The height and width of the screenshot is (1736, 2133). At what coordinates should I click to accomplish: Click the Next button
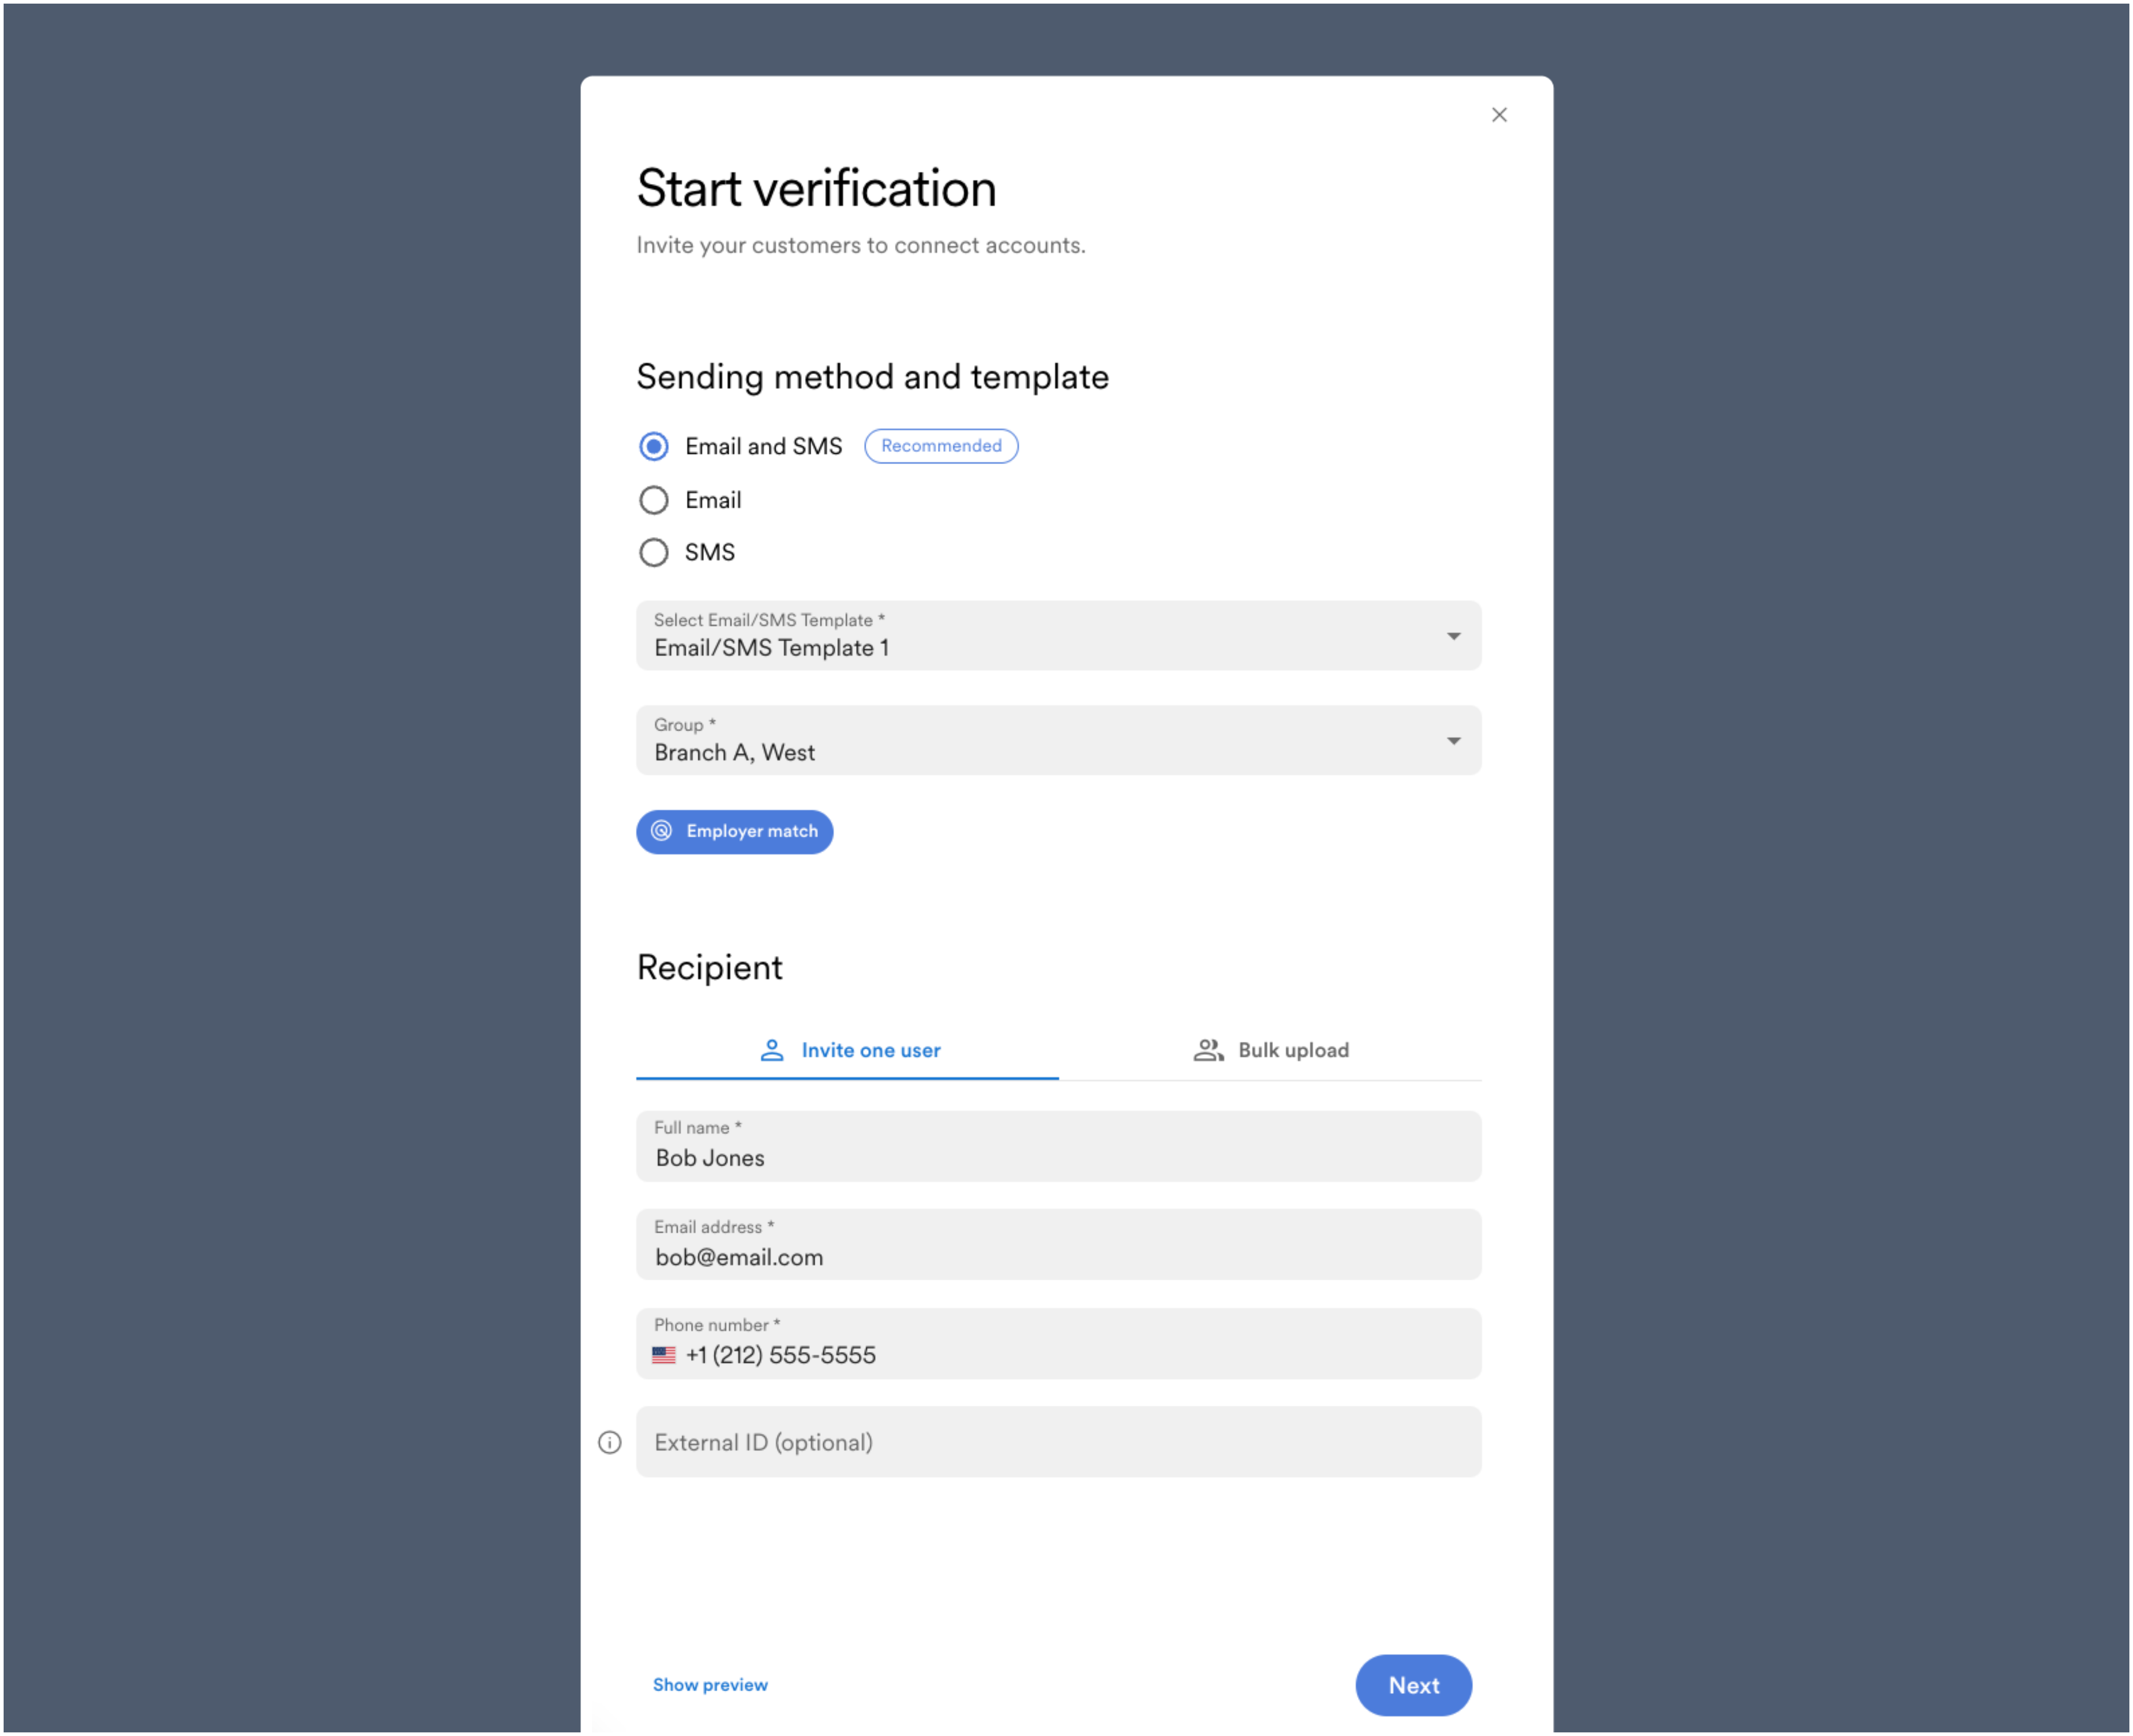click(x=1413, y=1685)
